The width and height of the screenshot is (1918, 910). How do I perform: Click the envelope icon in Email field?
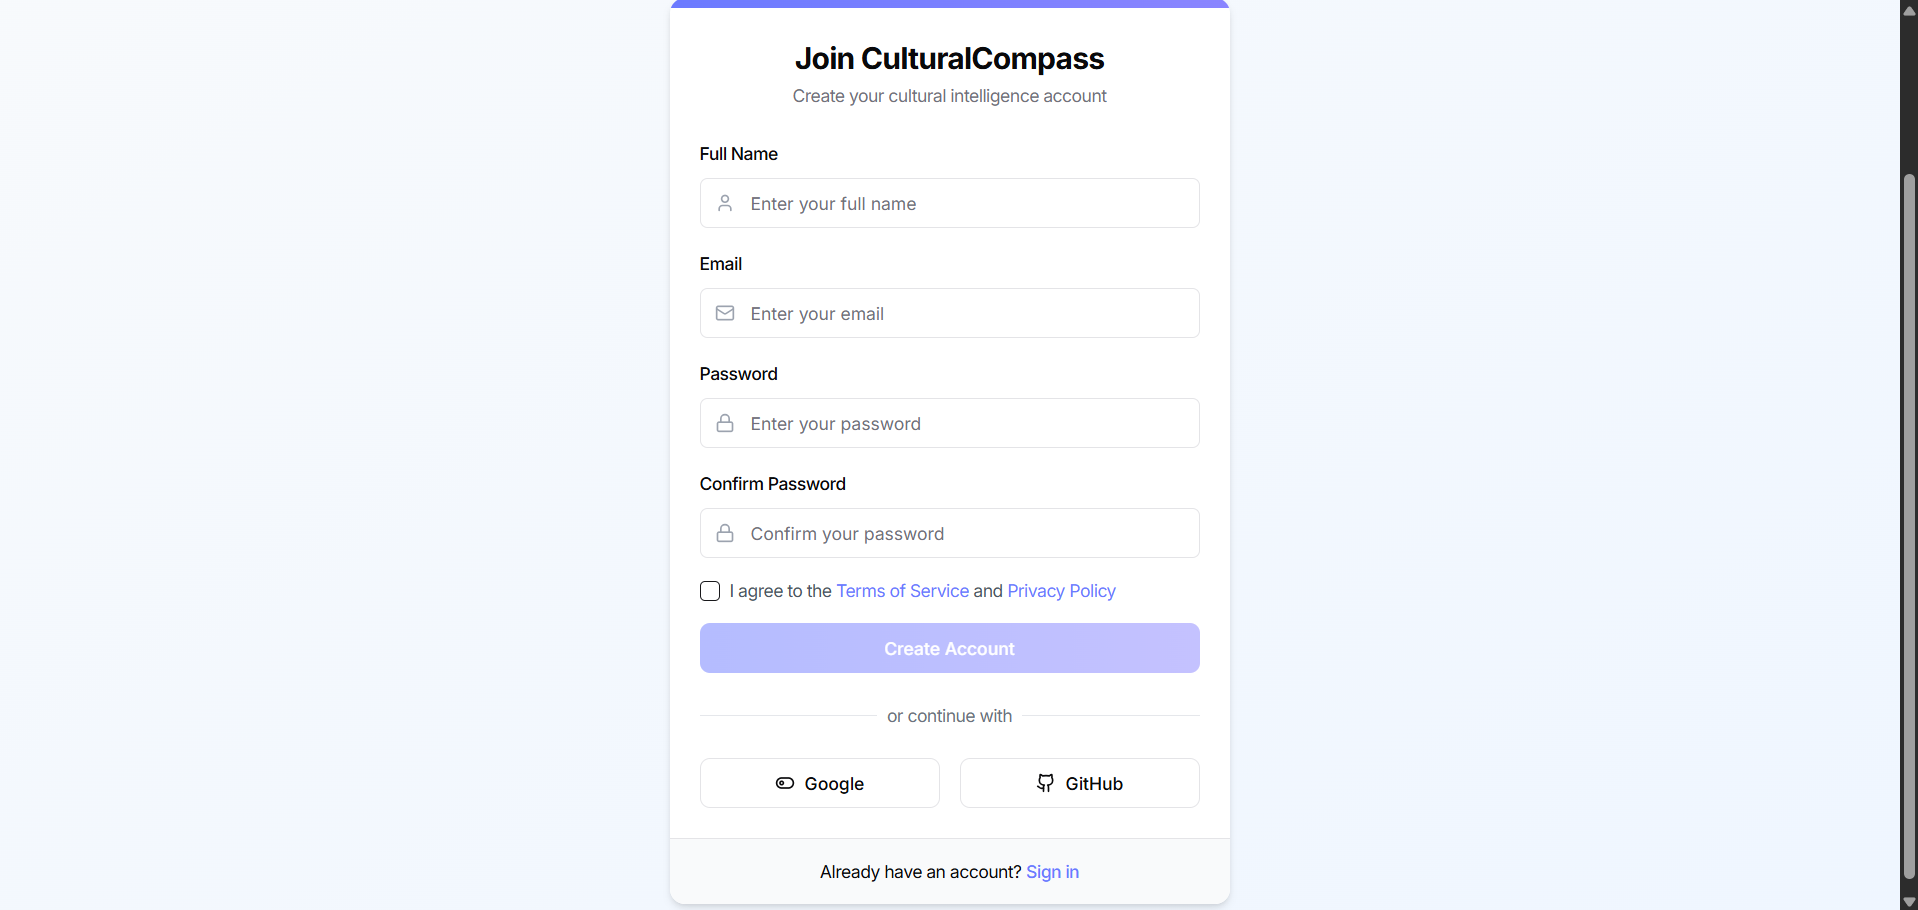point(725,313)
